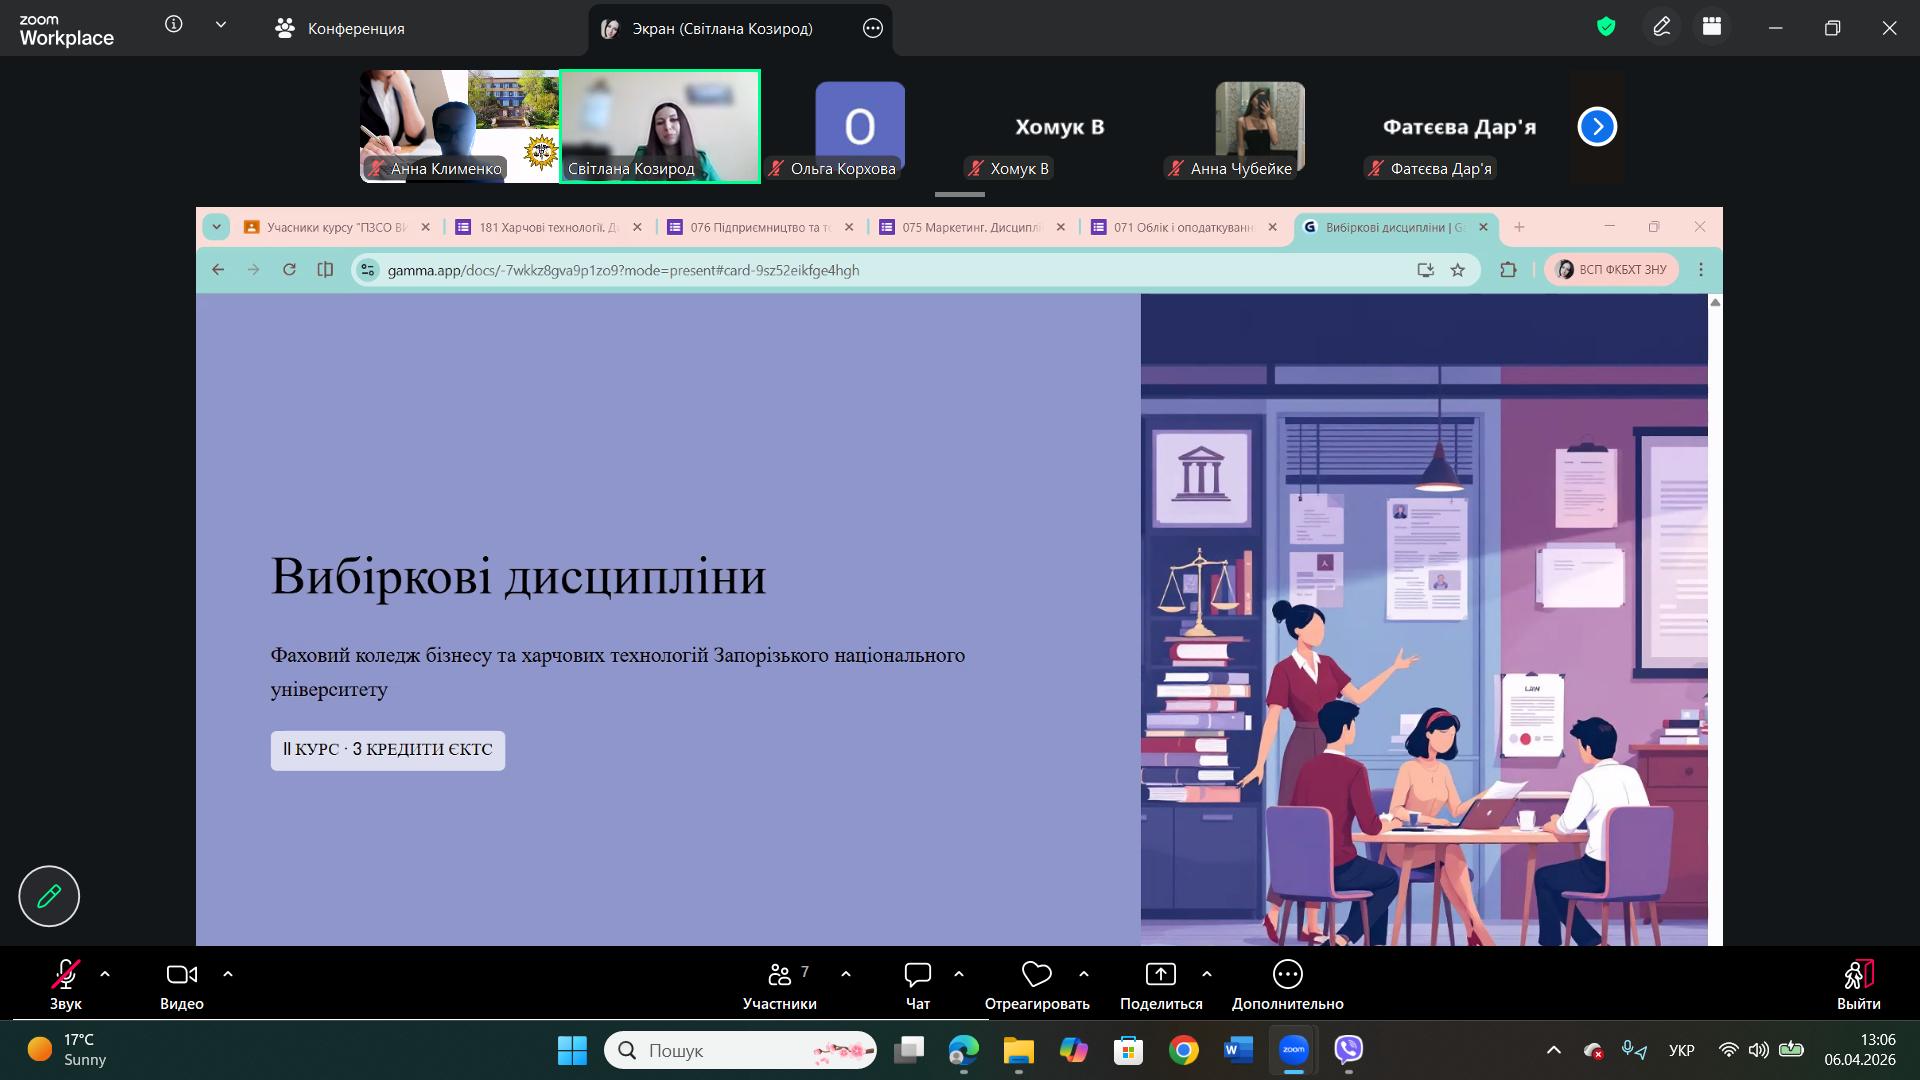The width and height of the screenshot is (1920, 1080).
Task: Click the Выйти leave meeting button
Action: pyautogui.click(x=1858, y=985)
